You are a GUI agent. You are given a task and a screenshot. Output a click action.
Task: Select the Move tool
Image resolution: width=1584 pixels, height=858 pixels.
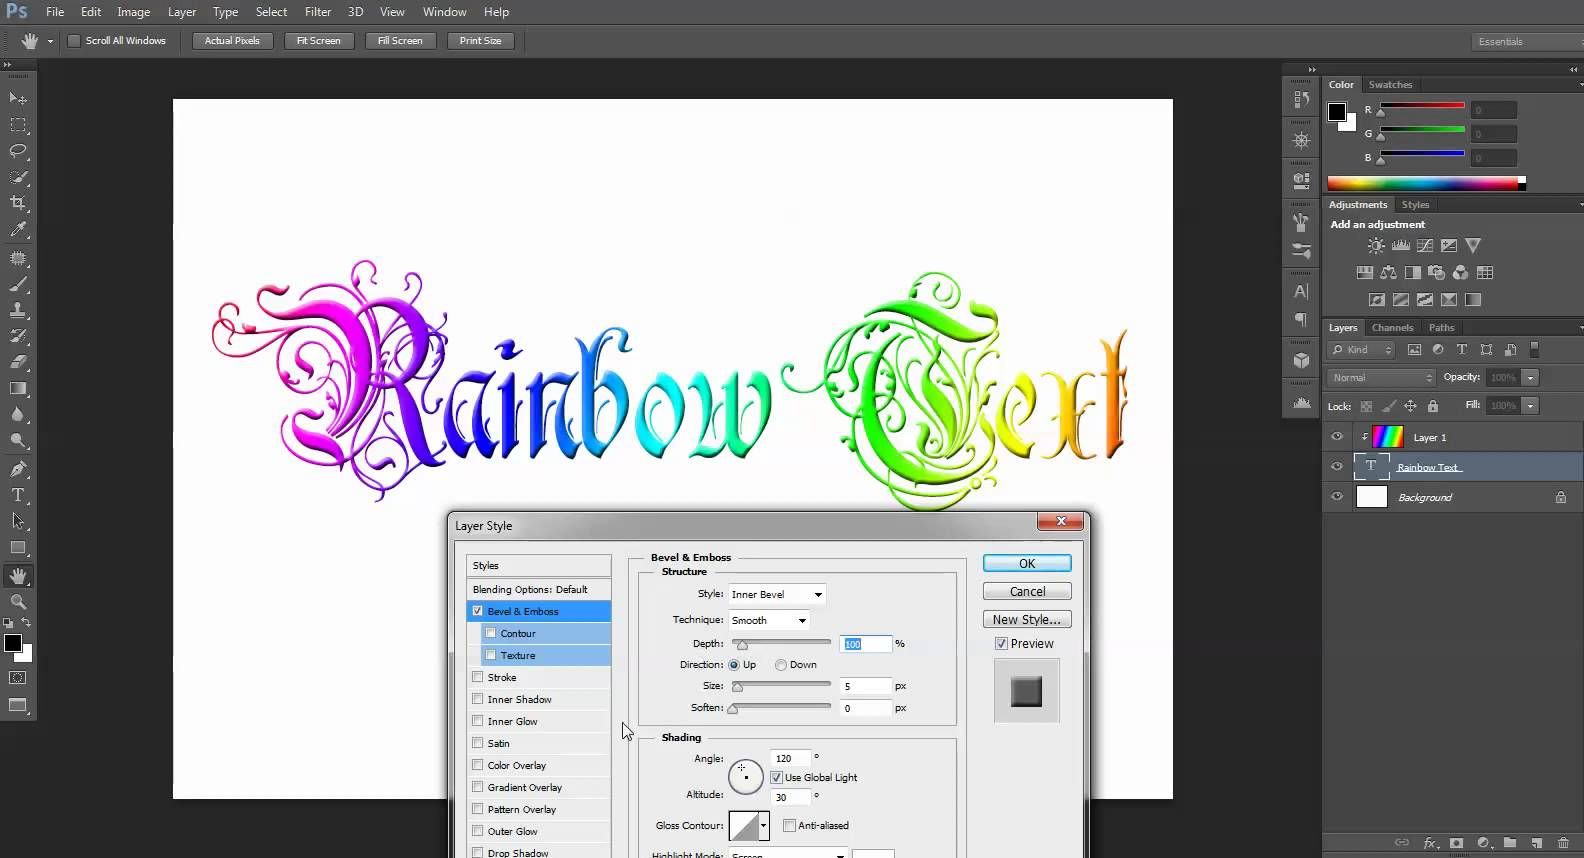(18, 98)
